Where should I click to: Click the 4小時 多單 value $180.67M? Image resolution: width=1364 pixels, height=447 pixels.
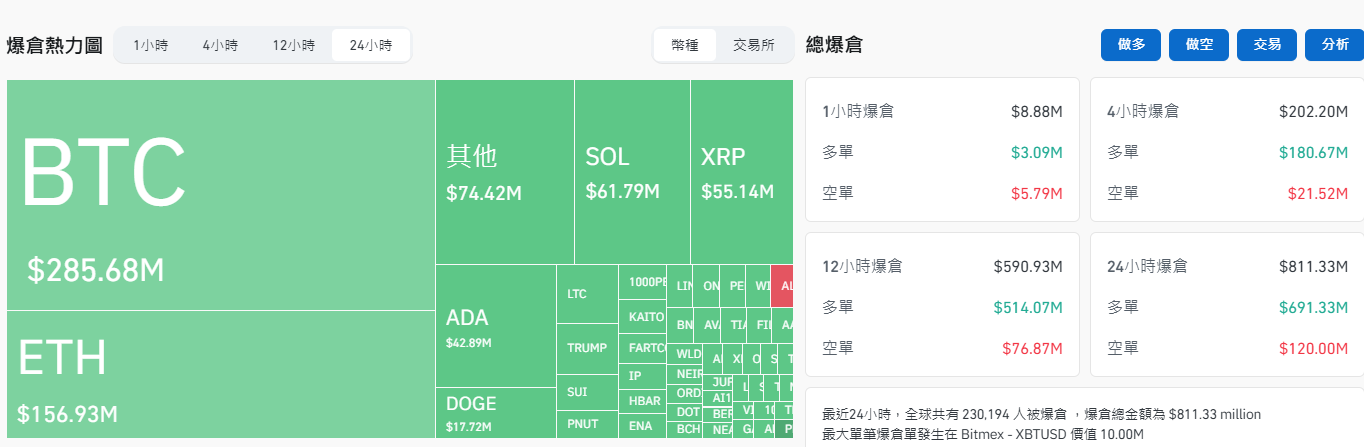coord(1313,153)
